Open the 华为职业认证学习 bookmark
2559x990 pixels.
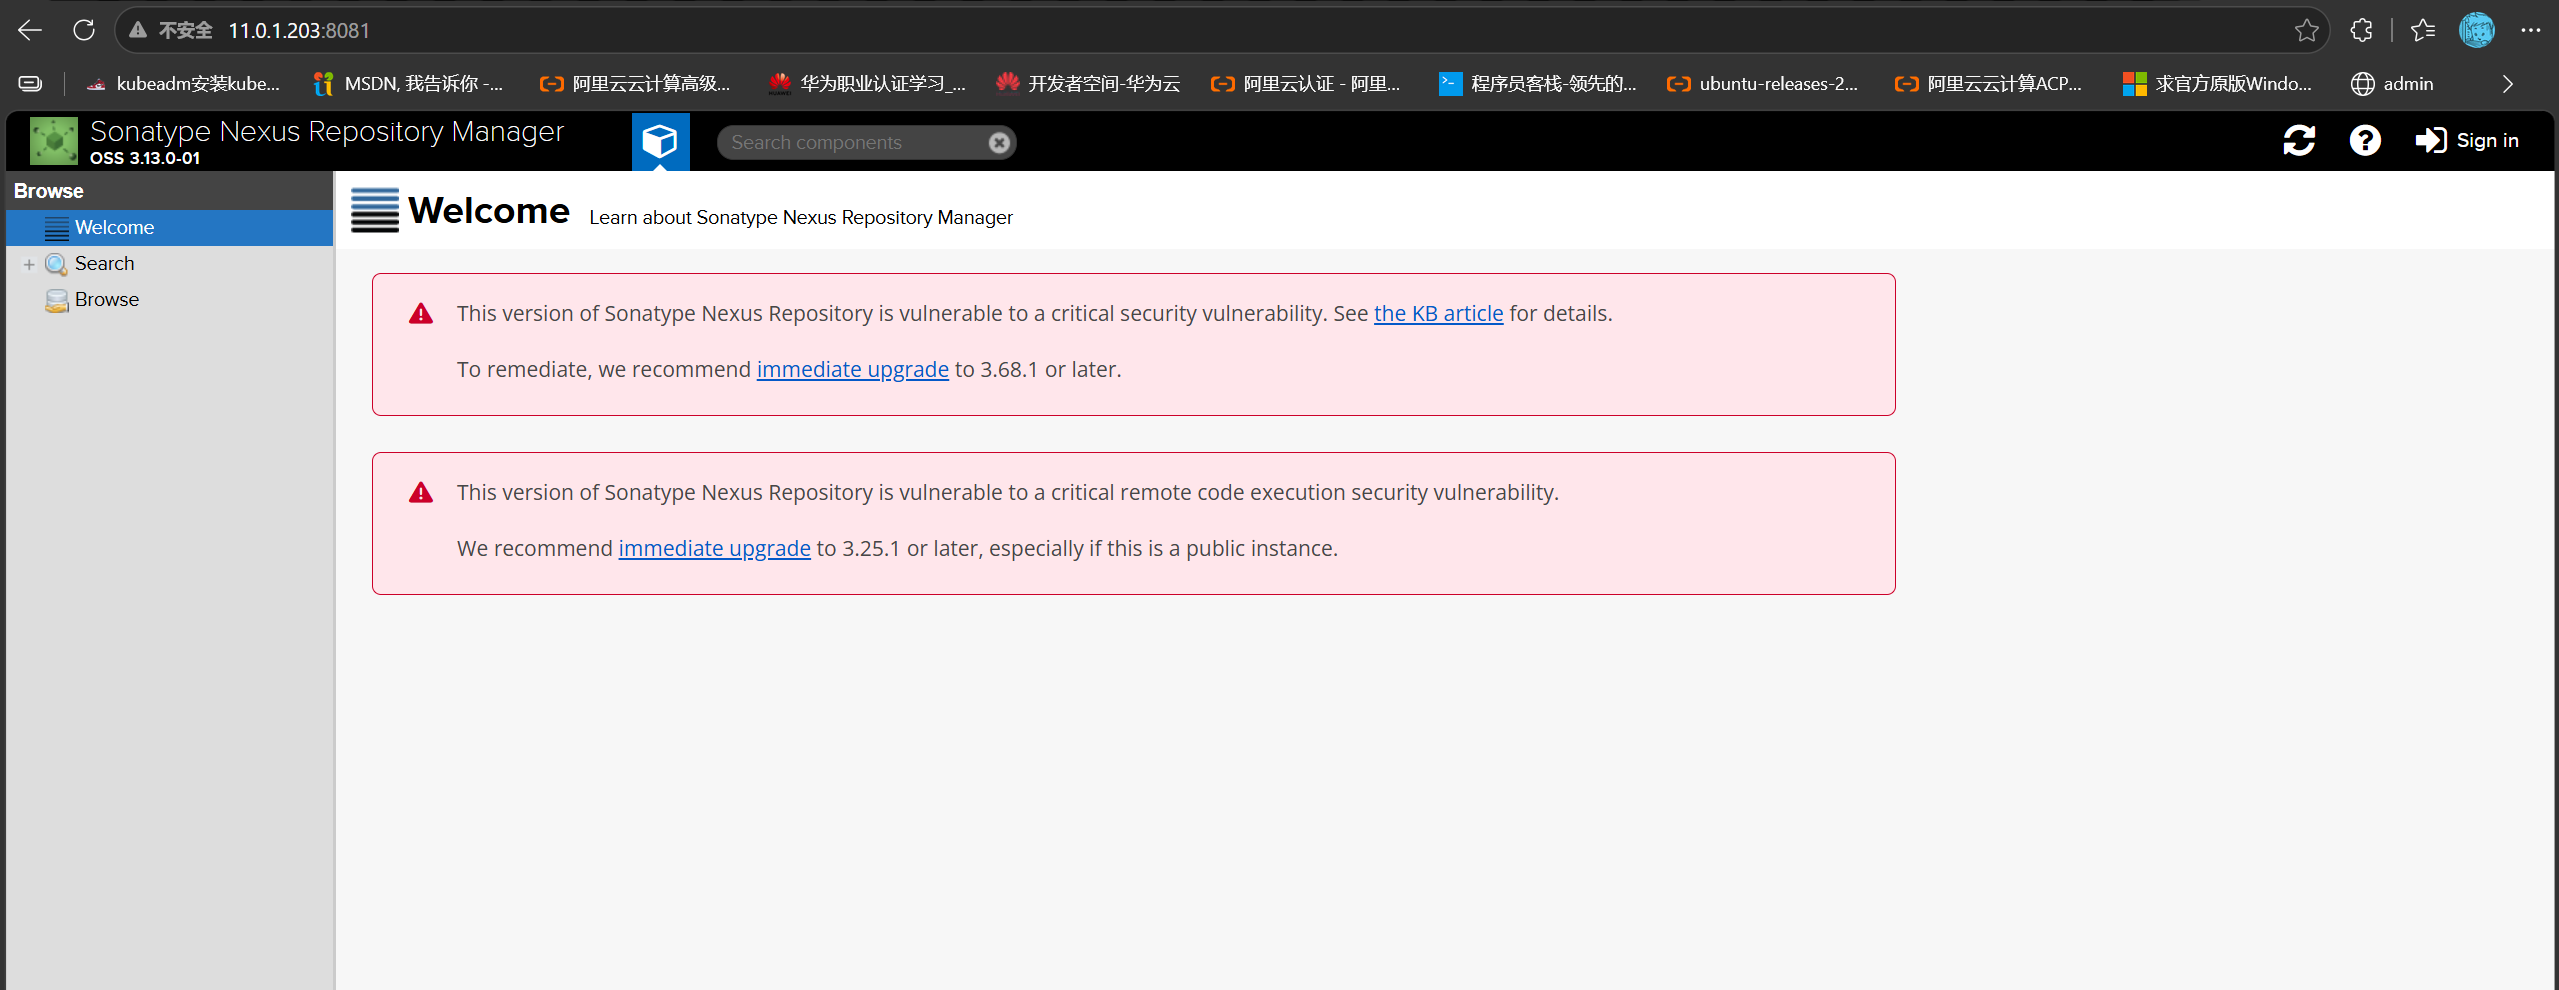866,84
